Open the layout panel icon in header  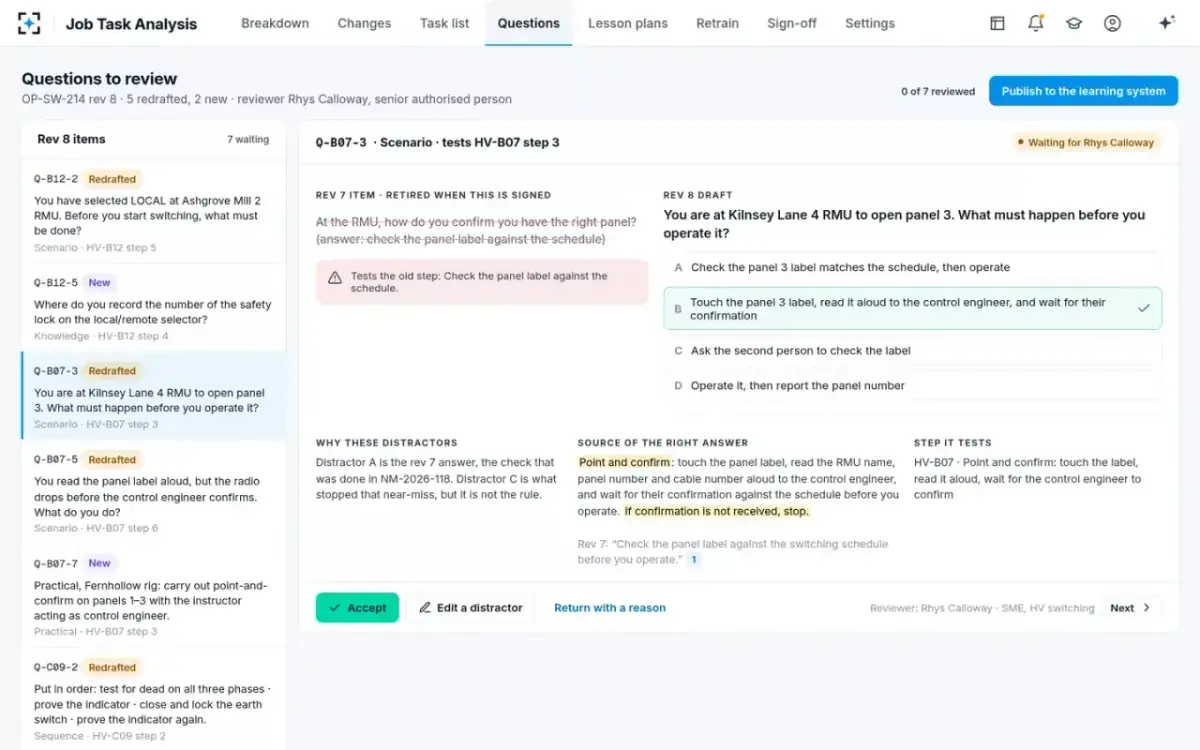[997, 23]
